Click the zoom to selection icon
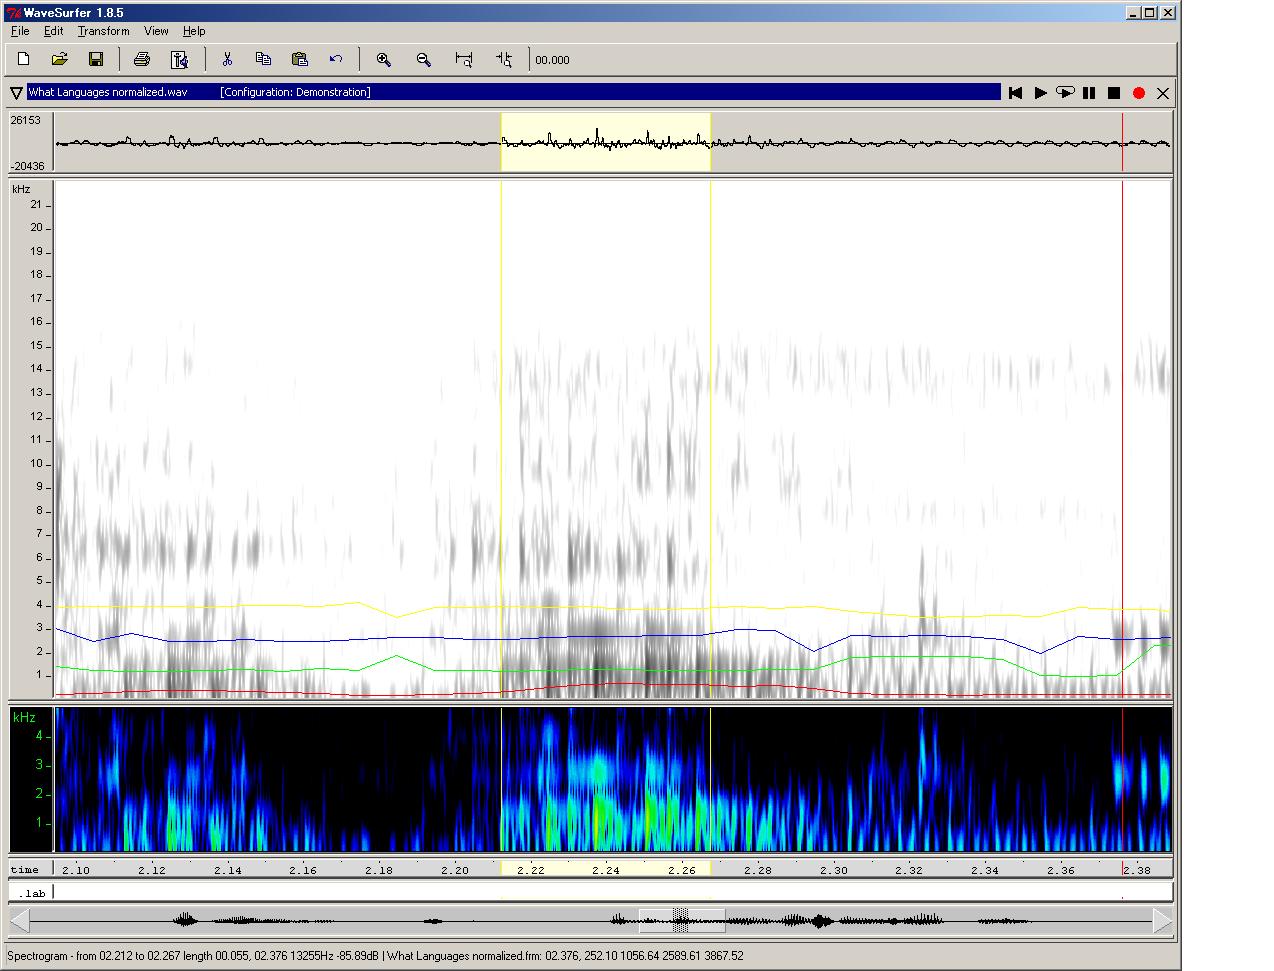The height and width of the screenshot is (971, 1274). pyautogui.click(x=464, y=60)
